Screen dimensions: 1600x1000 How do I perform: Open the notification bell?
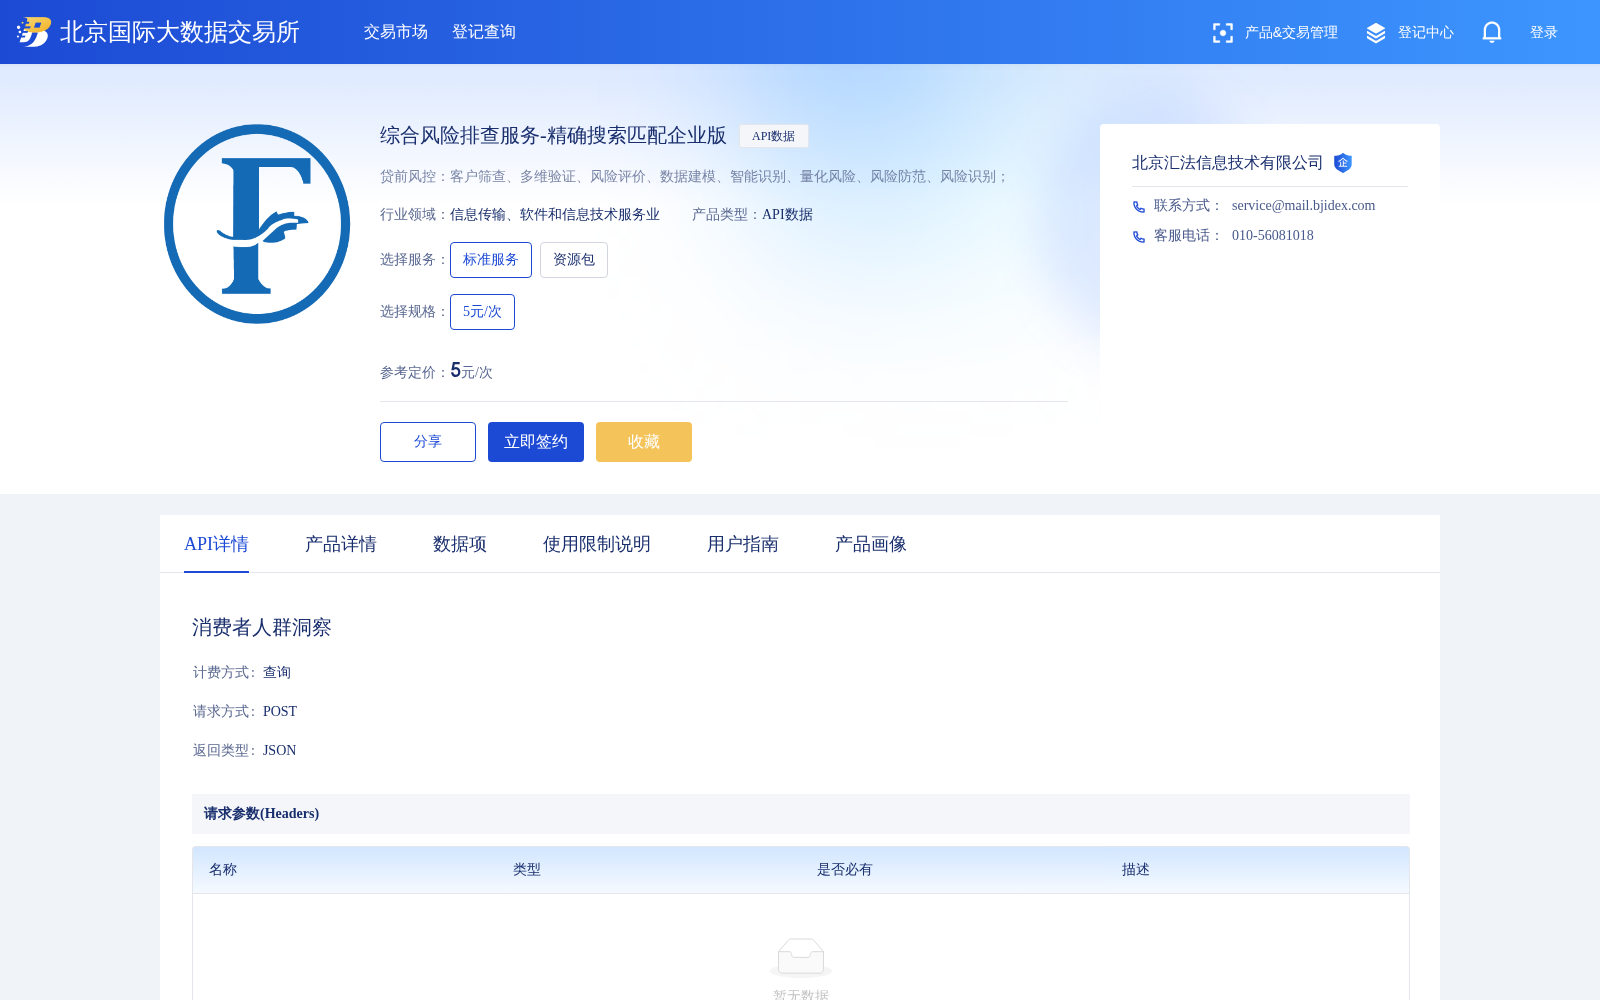click(1492, 33)
